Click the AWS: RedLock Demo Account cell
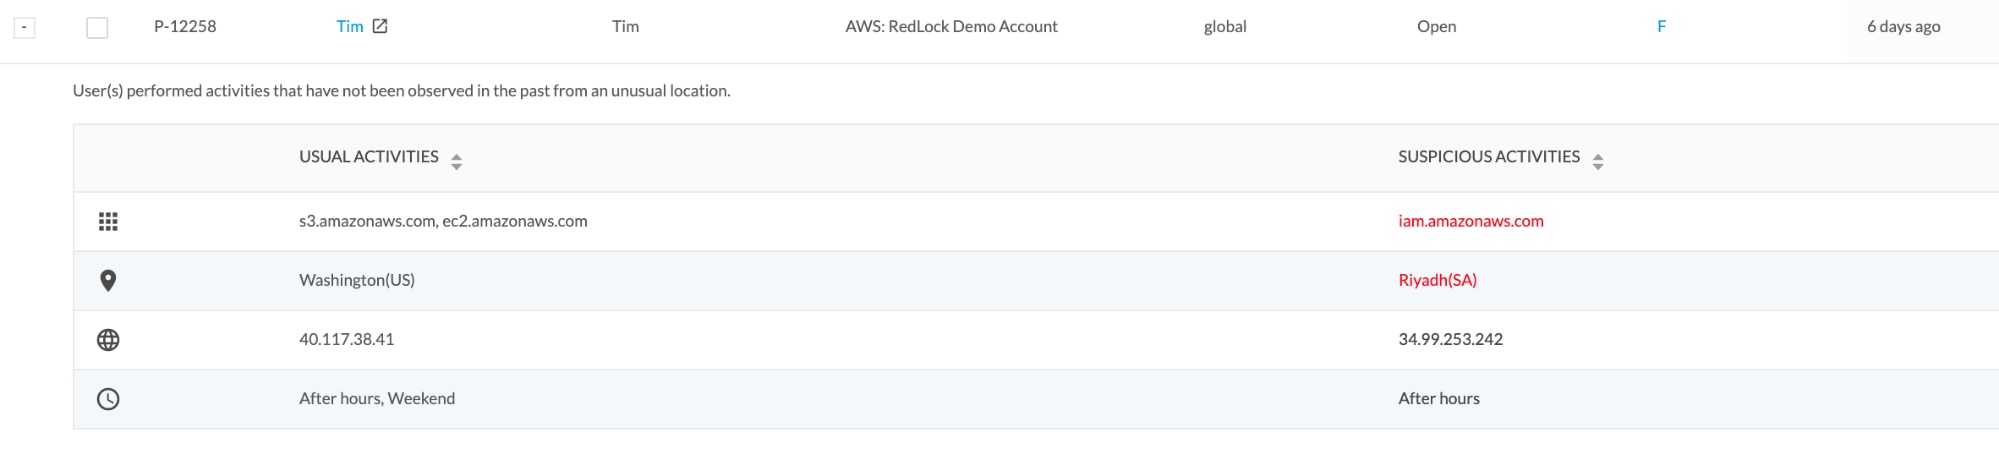The image size is (1999, 452). click(x=951, y=26)
